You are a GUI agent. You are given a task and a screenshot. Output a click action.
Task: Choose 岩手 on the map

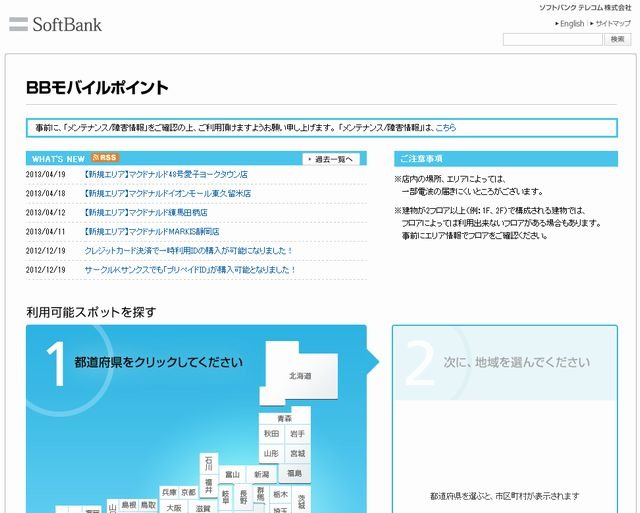click(x=297, y=434)
